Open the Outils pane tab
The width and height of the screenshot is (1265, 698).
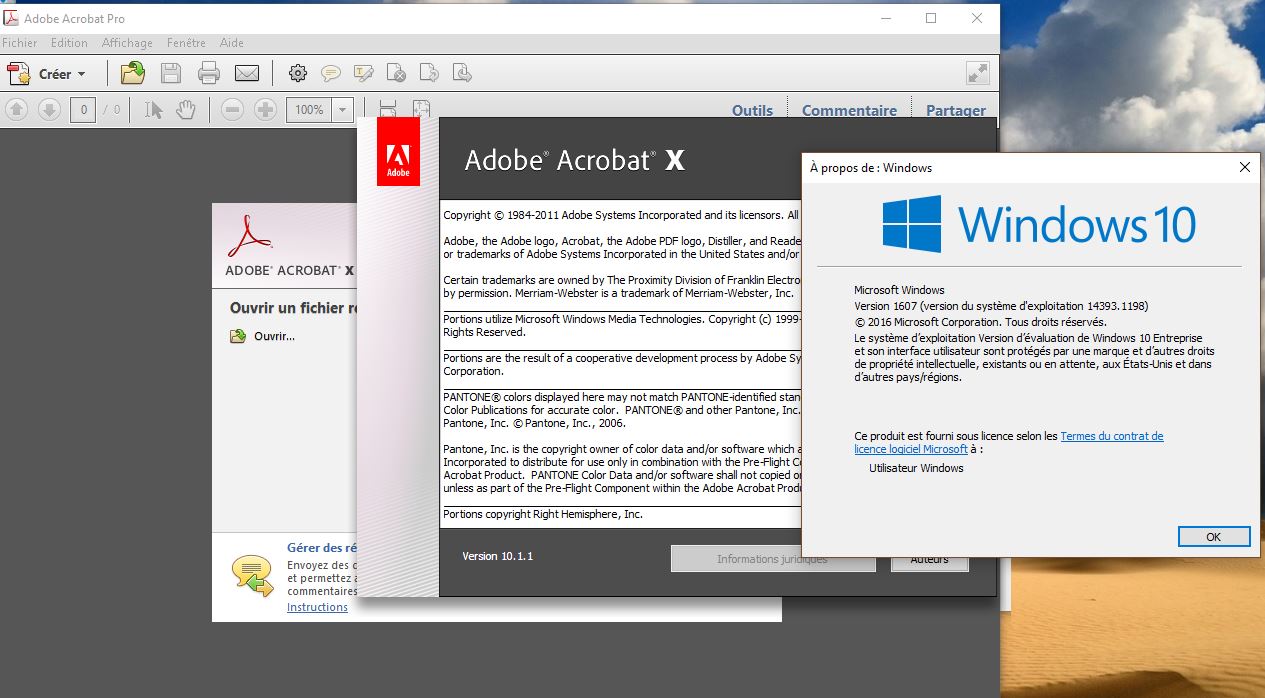click(752, 110)
